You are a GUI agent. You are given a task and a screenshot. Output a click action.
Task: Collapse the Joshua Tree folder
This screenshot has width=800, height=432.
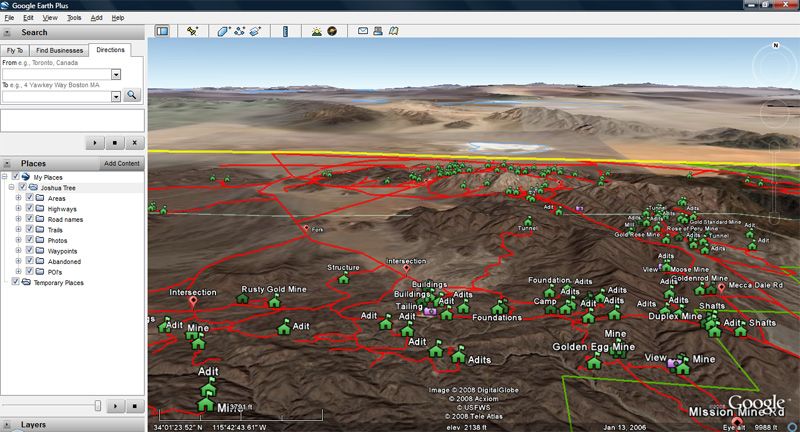point(11,188)
